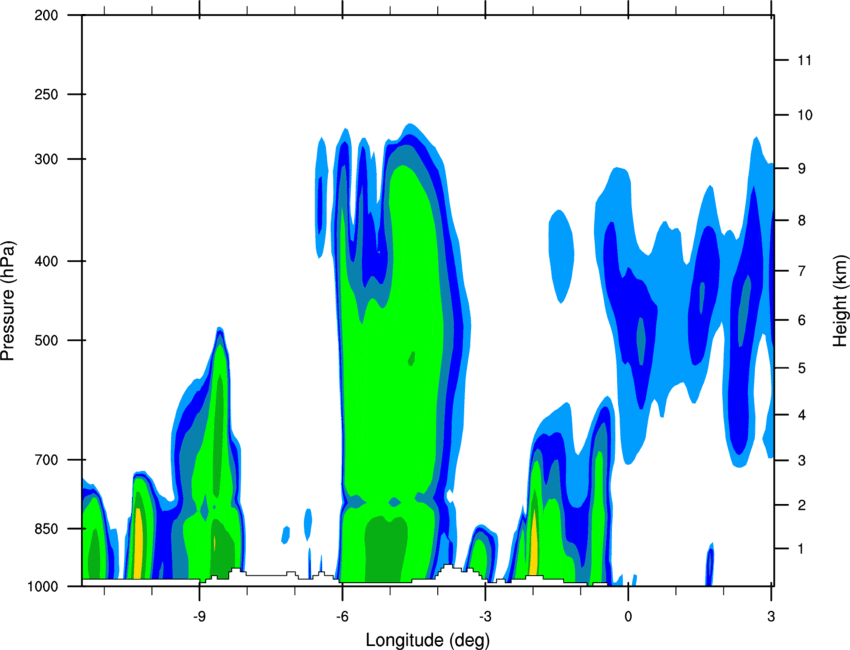Click the 7 km height tick label
The image size is (850, 650).
[x=802, y=271]
